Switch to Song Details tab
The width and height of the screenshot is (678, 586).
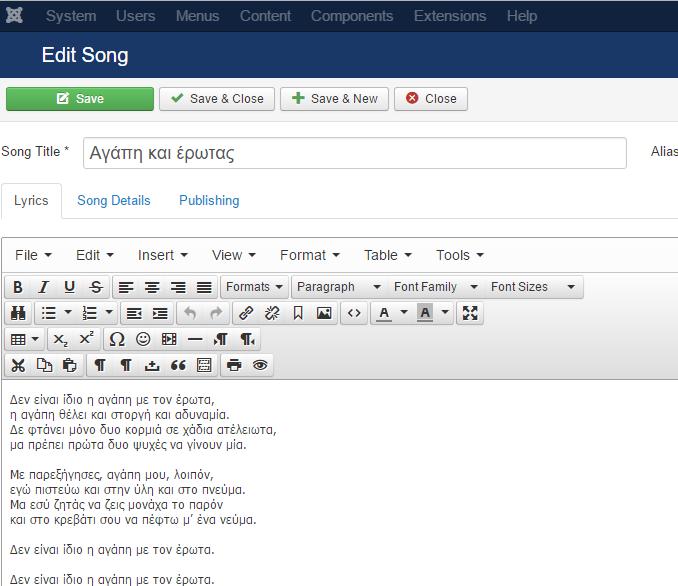[x=114, y=201]
